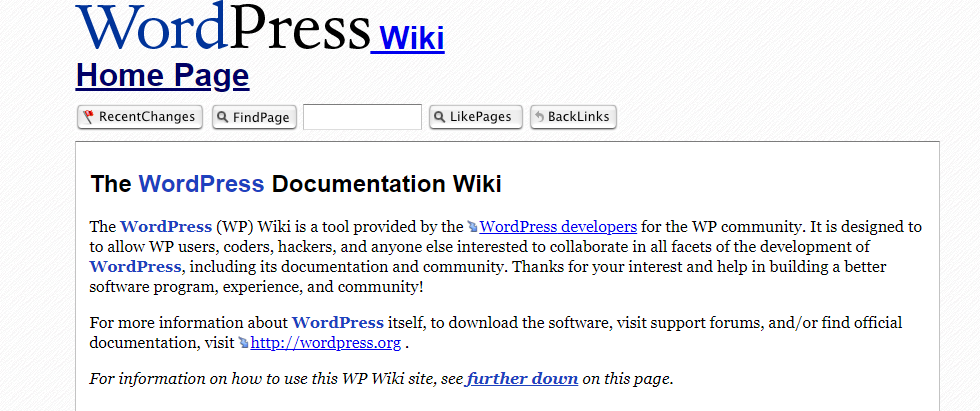
Task: Open the http://wordpress.org link
Action: (326, 343)
